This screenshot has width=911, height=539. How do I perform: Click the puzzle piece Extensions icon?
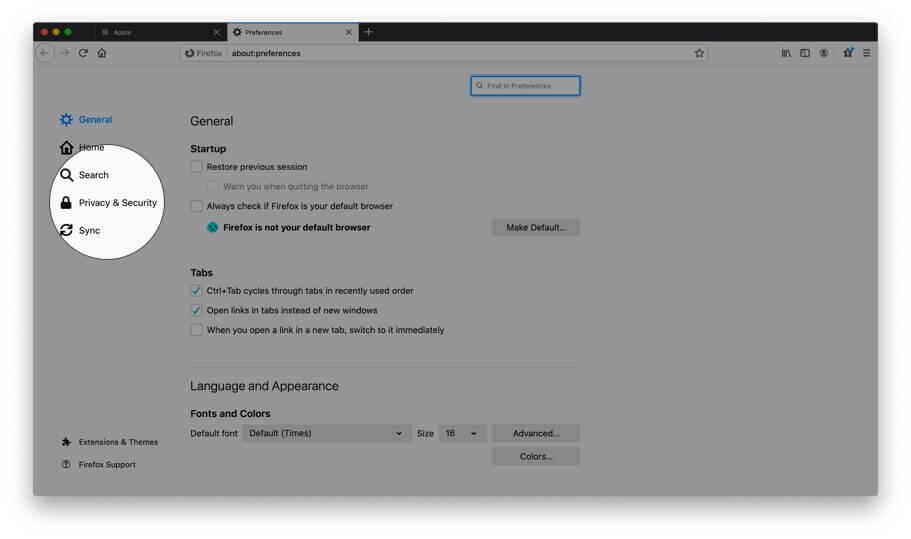coord(66,442)
